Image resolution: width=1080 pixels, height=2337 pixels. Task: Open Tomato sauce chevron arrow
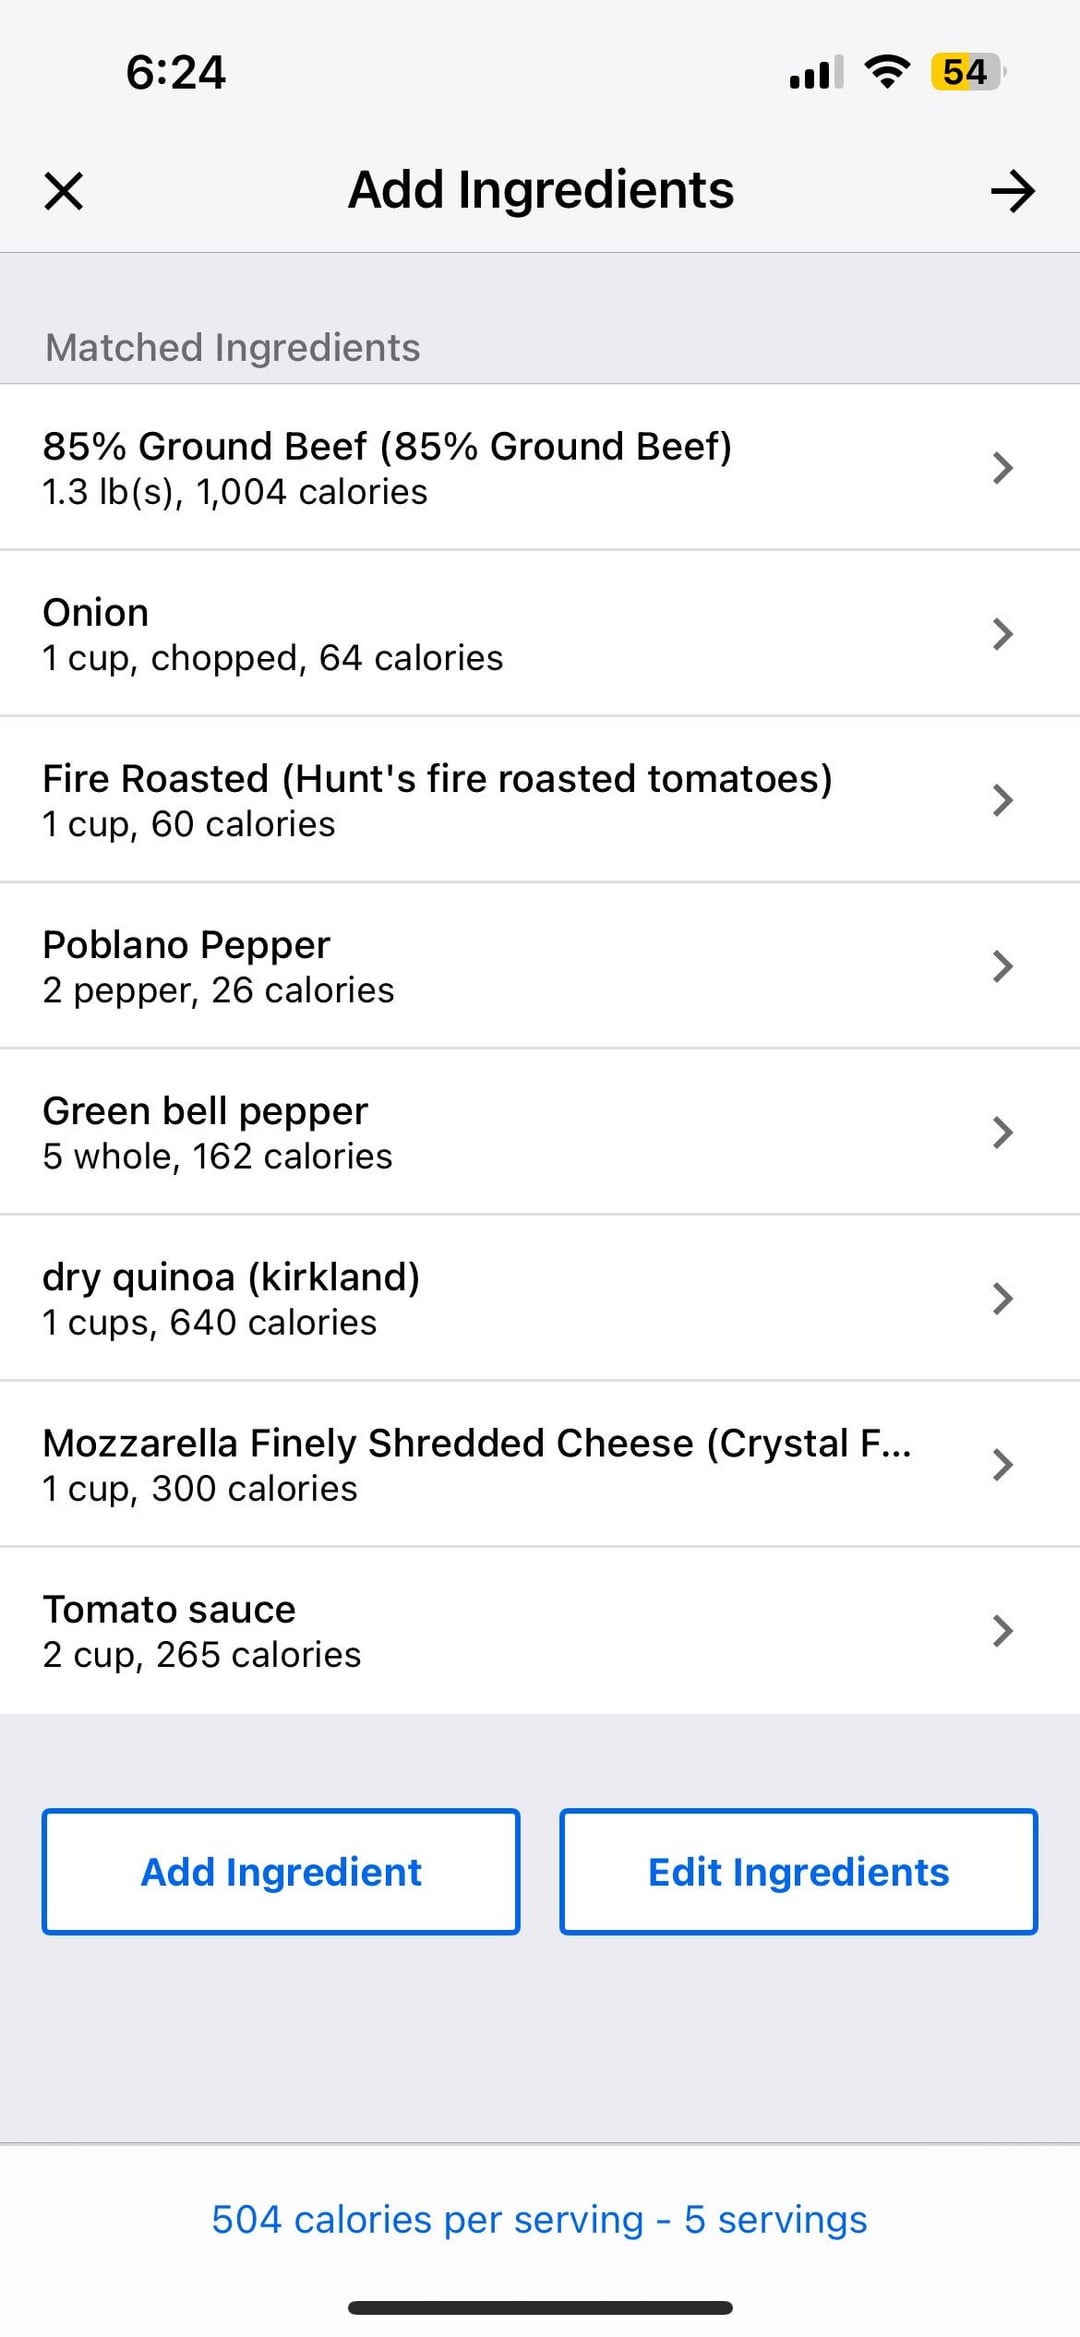(x=1002, y=1630)
